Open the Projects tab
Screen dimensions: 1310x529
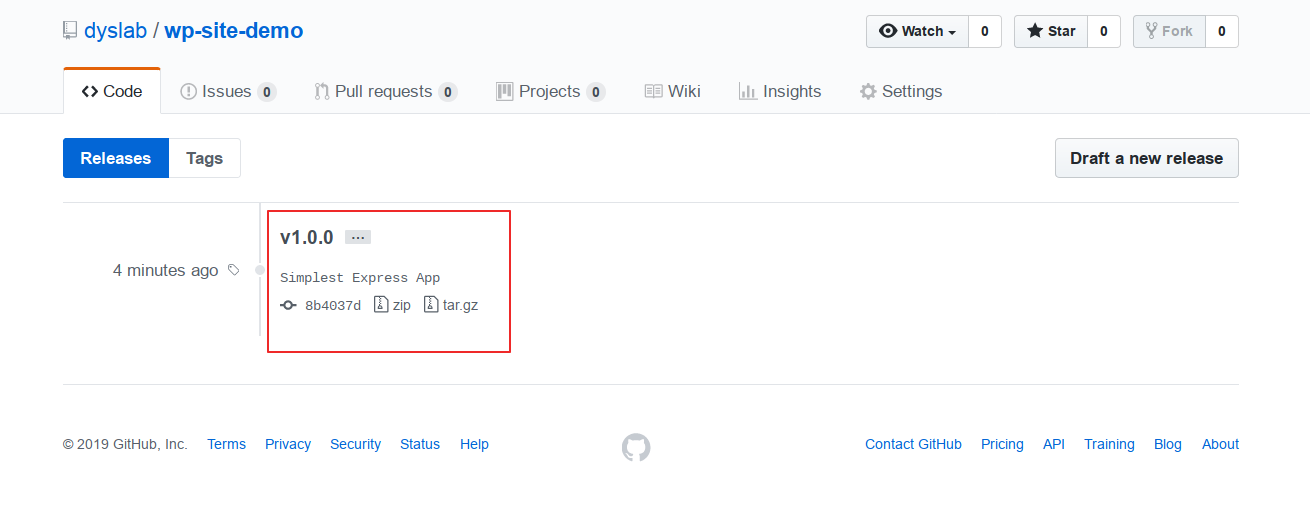[550, 91]
